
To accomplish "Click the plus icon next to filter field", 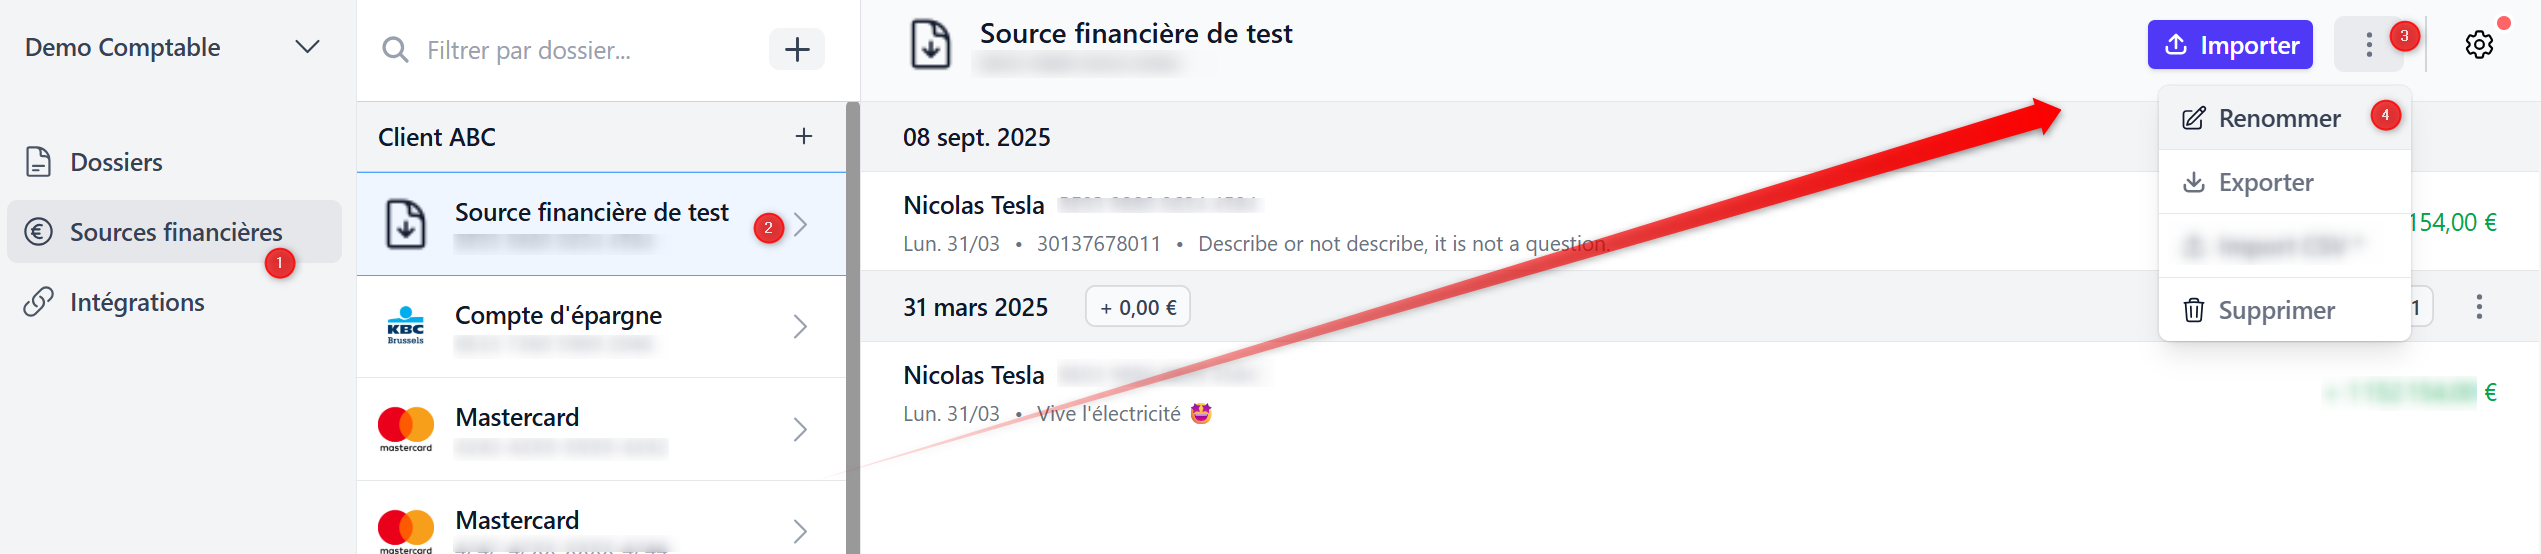I will tap(796, 50).
